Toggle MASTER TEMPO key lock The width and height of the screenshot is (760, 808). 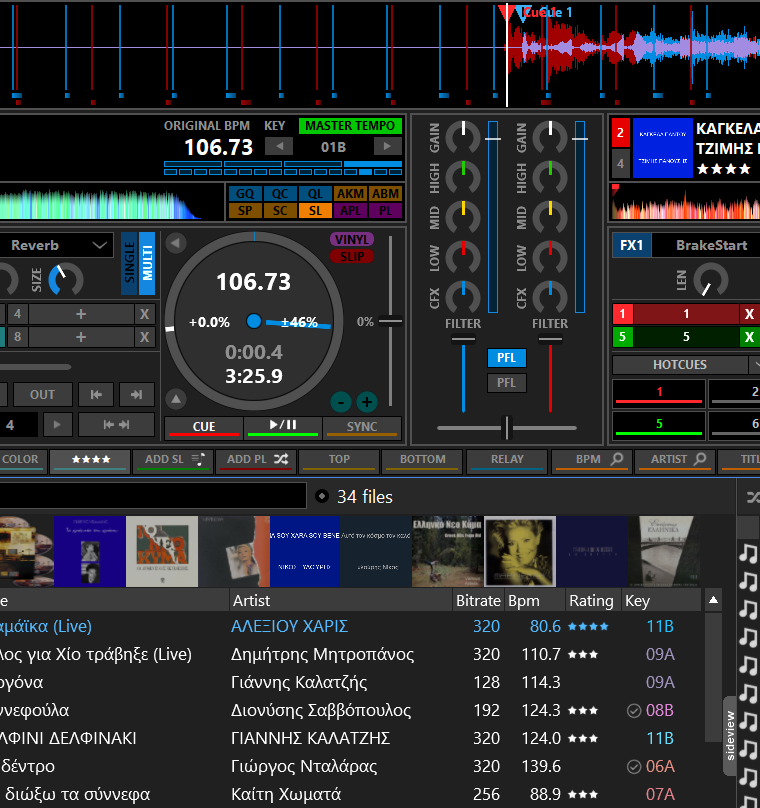point(350,126)
